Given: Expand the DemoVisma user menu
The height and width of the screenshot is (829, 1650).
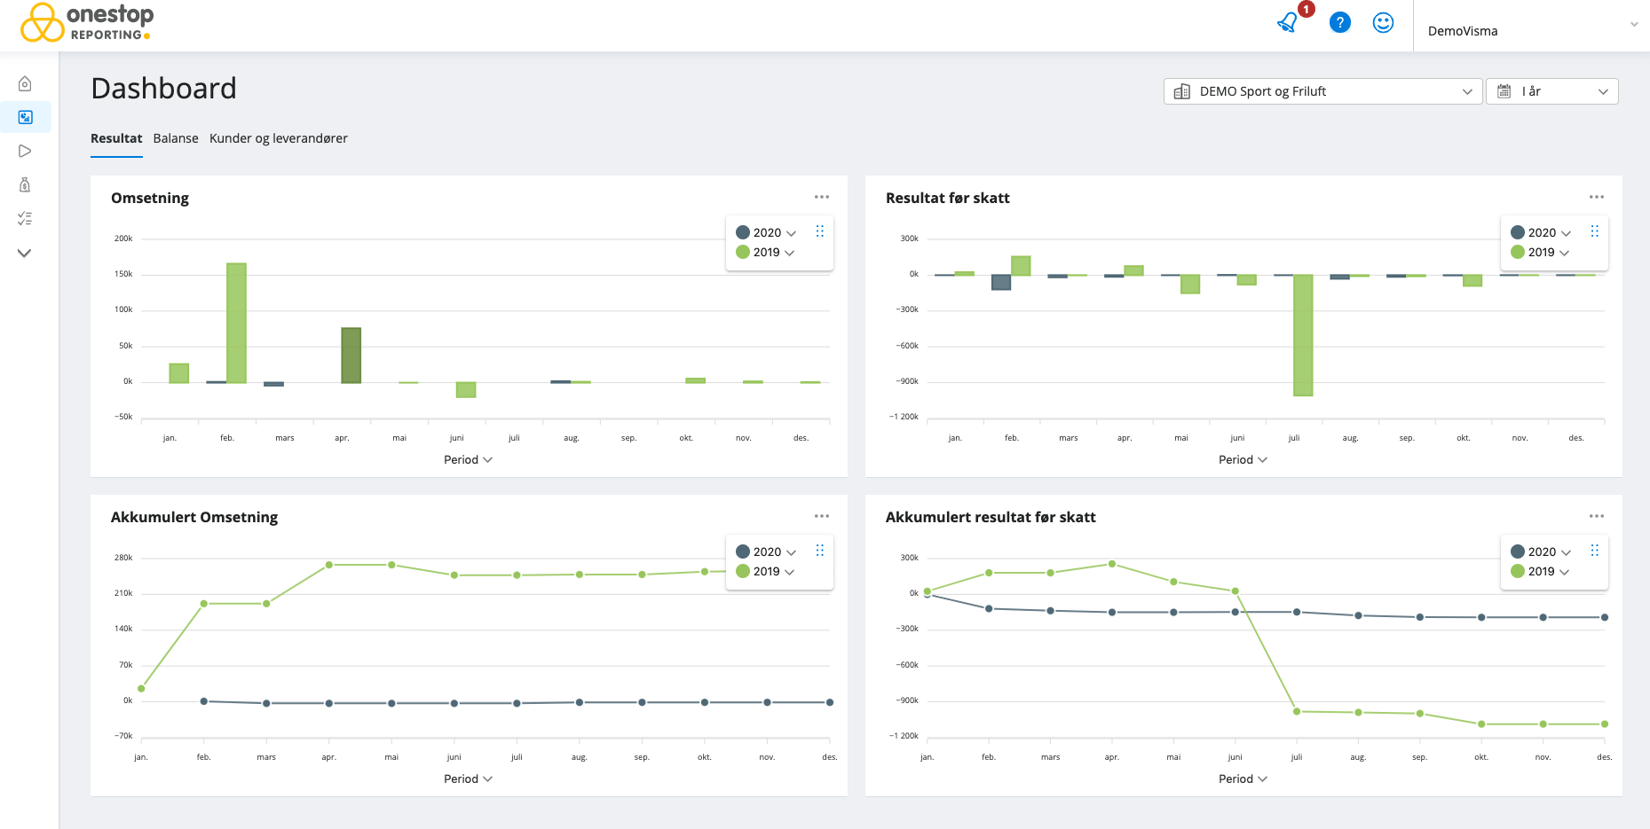Looking at the screenshot, I should point(1532,30).
